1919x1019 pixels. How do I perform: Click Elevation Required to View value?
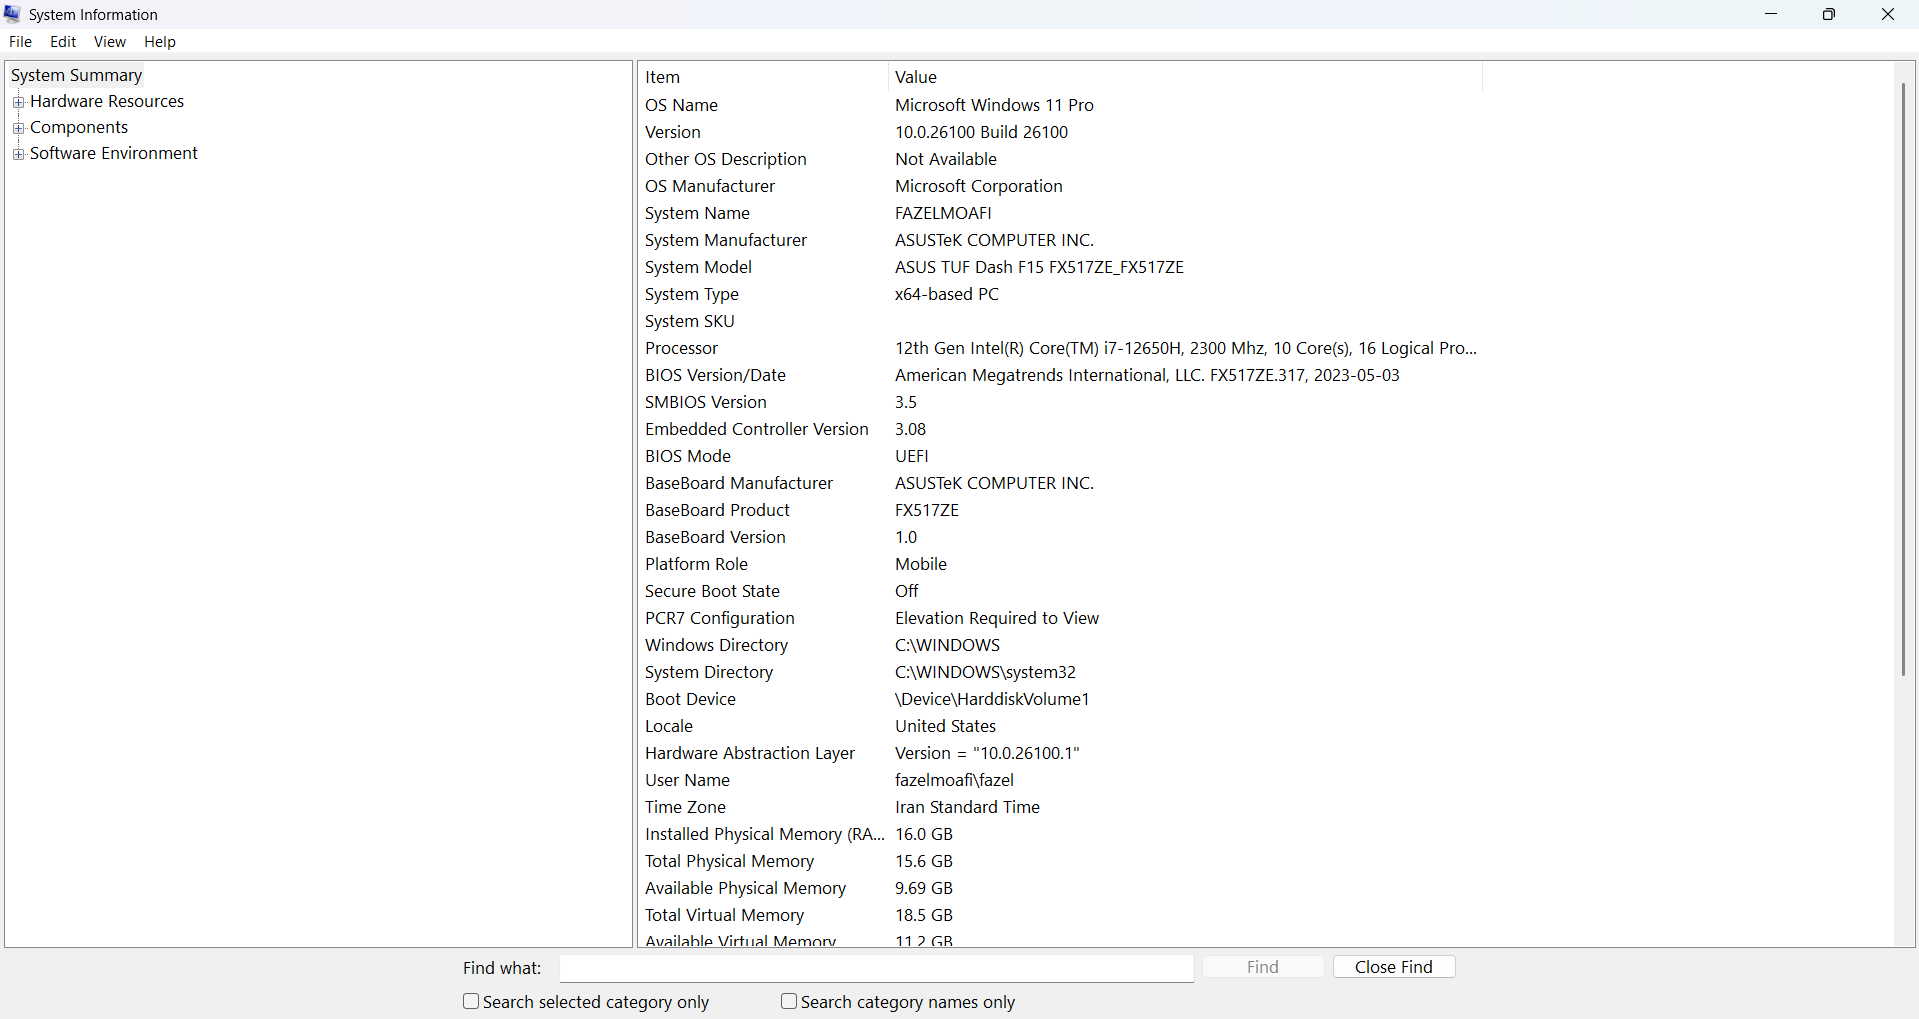tap(997, 618)
